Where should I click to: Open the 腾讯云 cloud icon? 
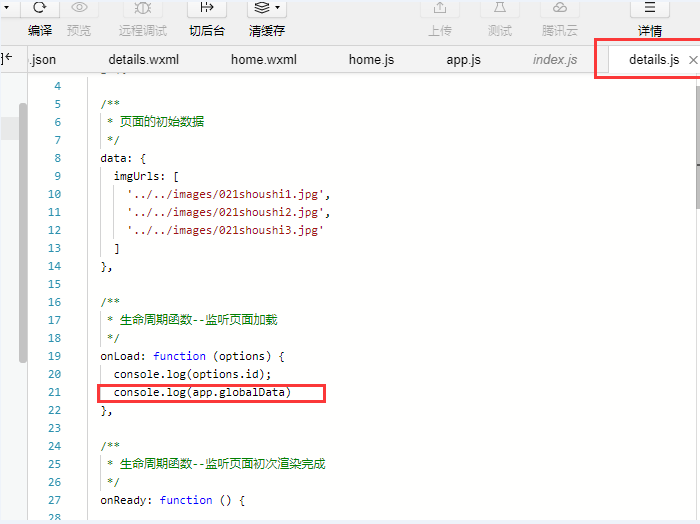pos(560,7)
